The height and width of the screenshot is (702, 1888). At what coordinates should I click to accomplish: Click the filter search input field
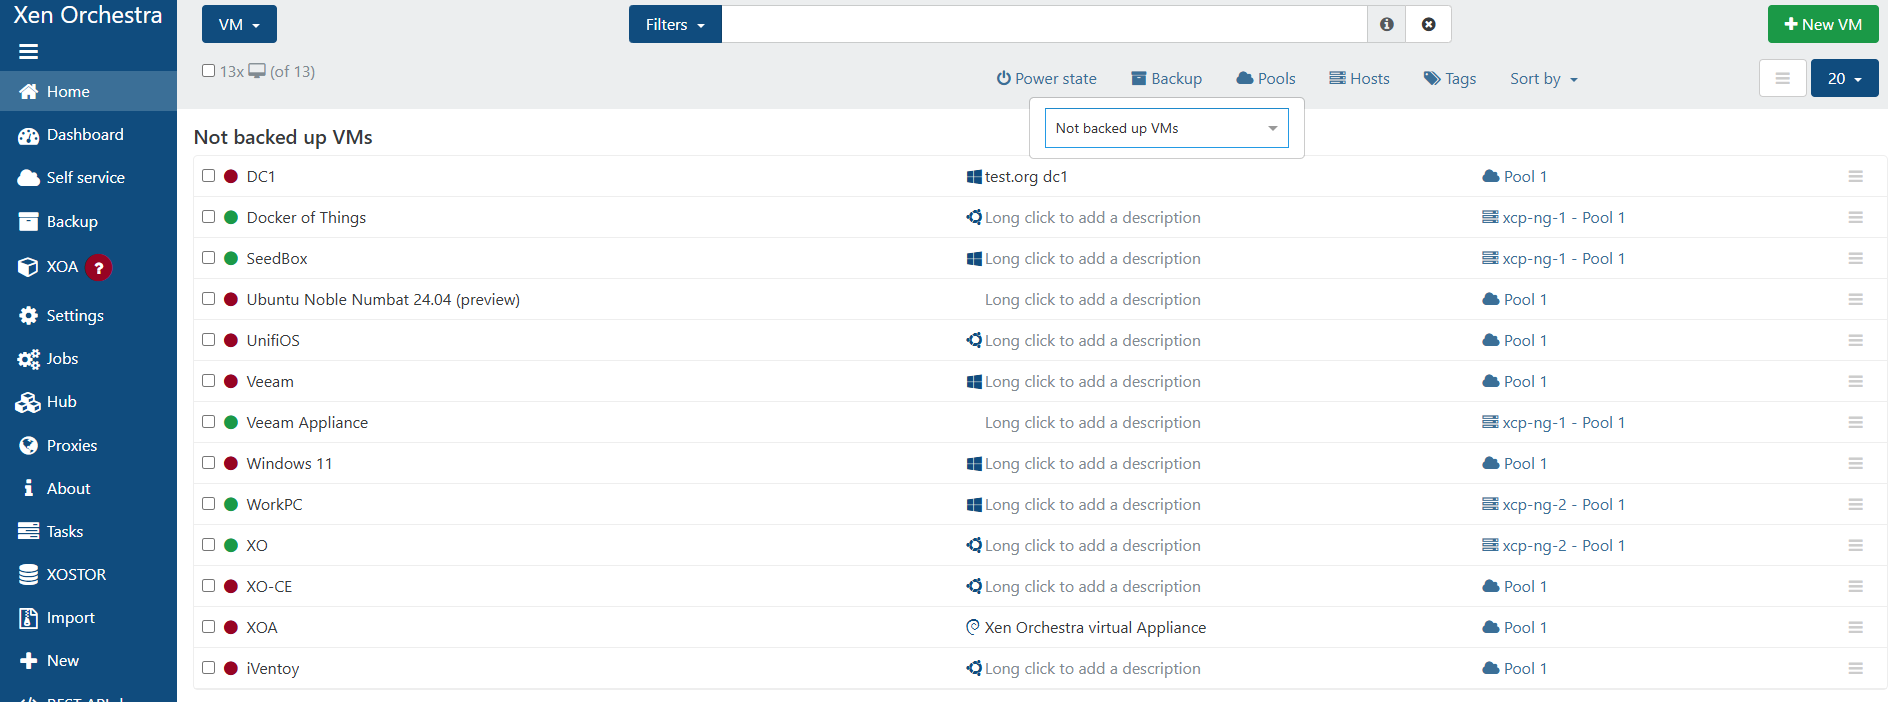[1044, 24]
